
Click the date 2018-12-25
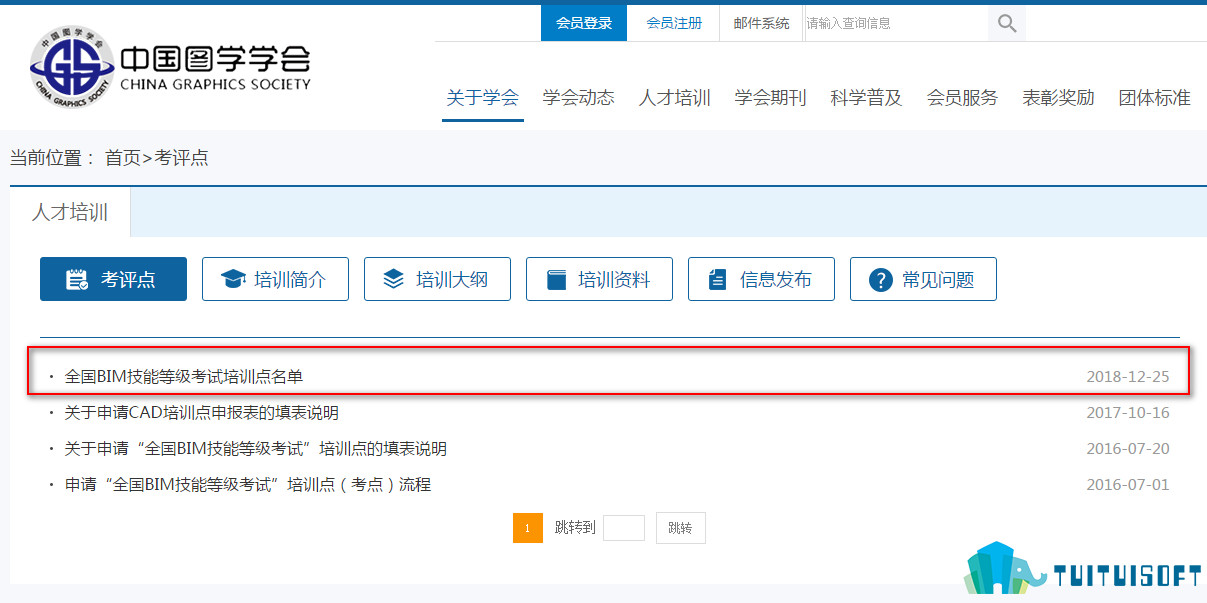[x=1128, y=377]
